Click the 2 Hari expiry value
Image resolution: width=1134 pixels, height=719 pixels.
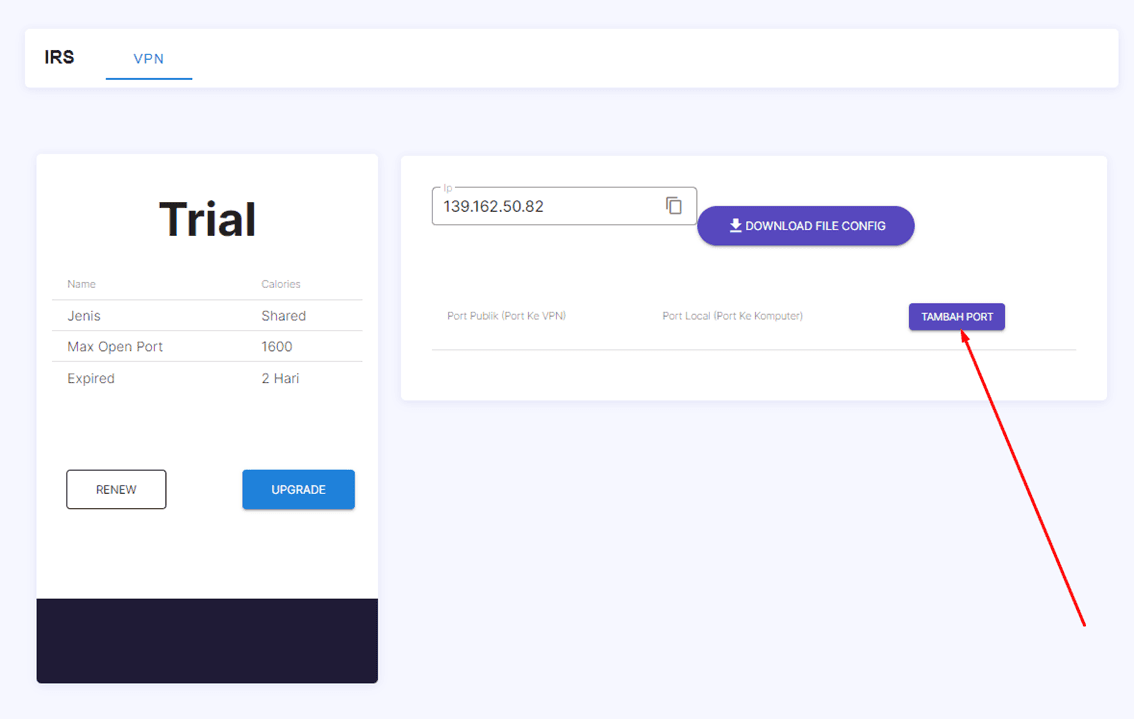click(x=280, y=379)
